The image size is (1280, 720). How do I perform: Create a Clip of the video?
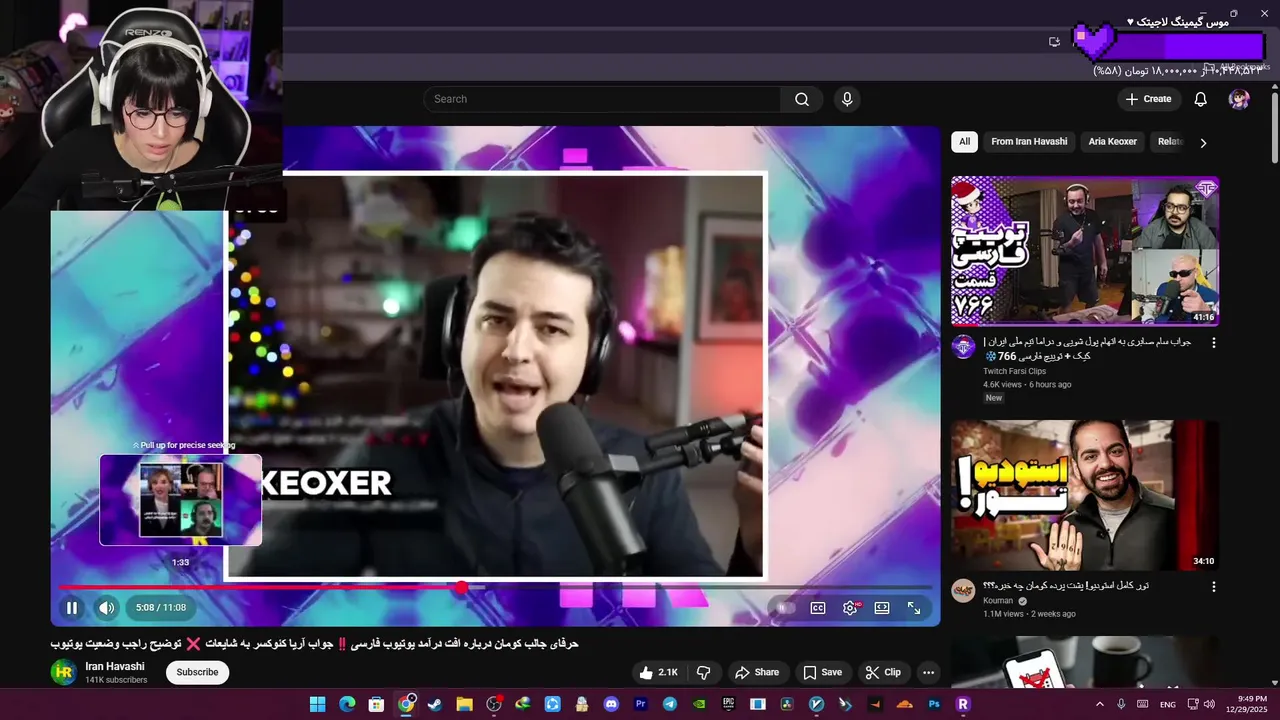tap(883, 672)
